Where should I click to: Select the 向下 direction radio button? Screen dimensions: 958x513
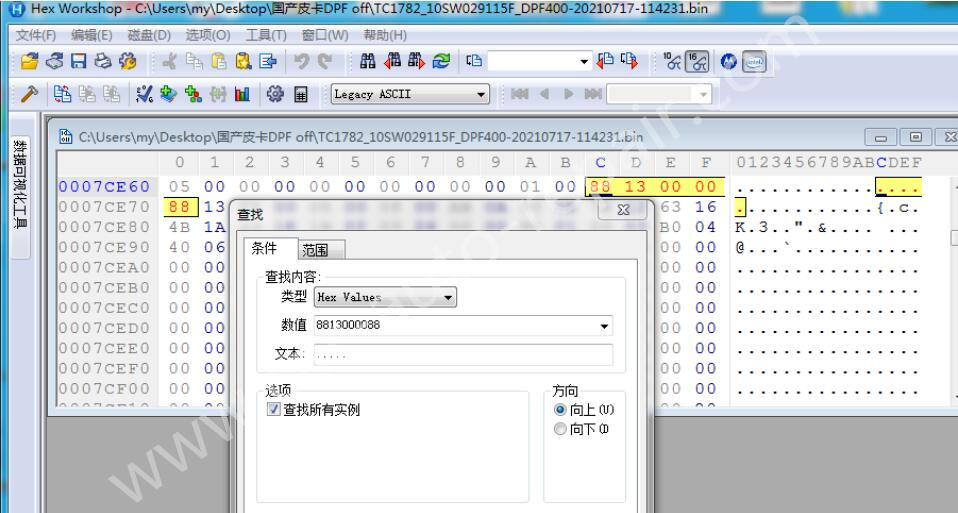click(x=560, y=429)
